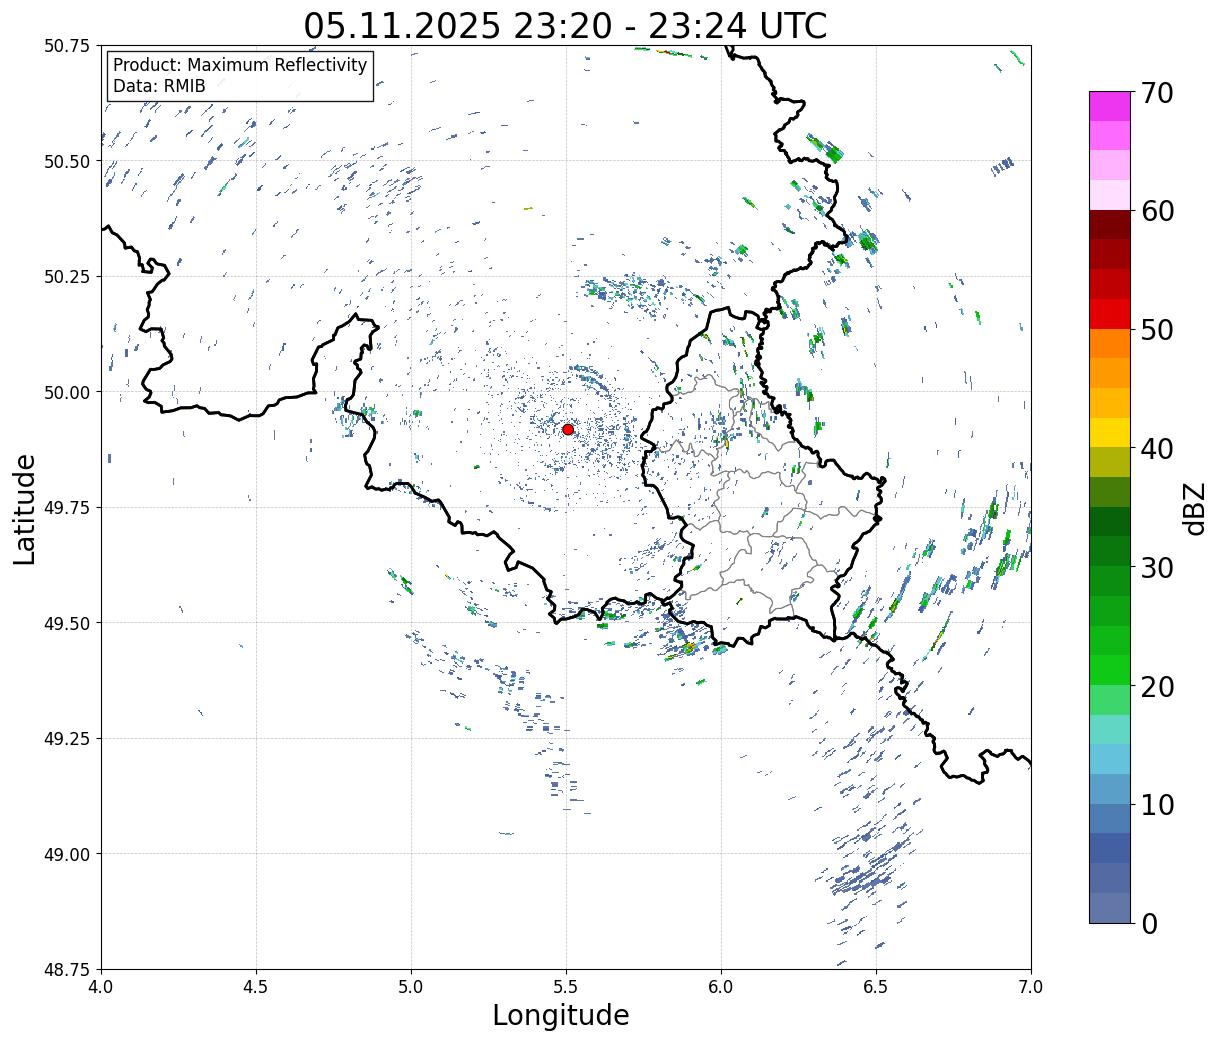This screenshot has height=1040, width=1219.
Task: Click the 49.50 latitude tick label
Action: tap(67, 623)
